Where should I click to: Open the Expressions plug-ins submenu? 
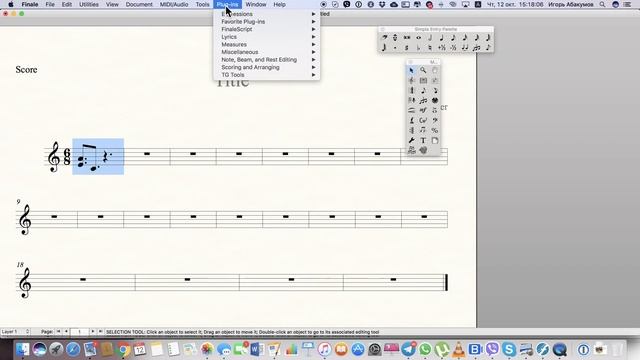267,14
